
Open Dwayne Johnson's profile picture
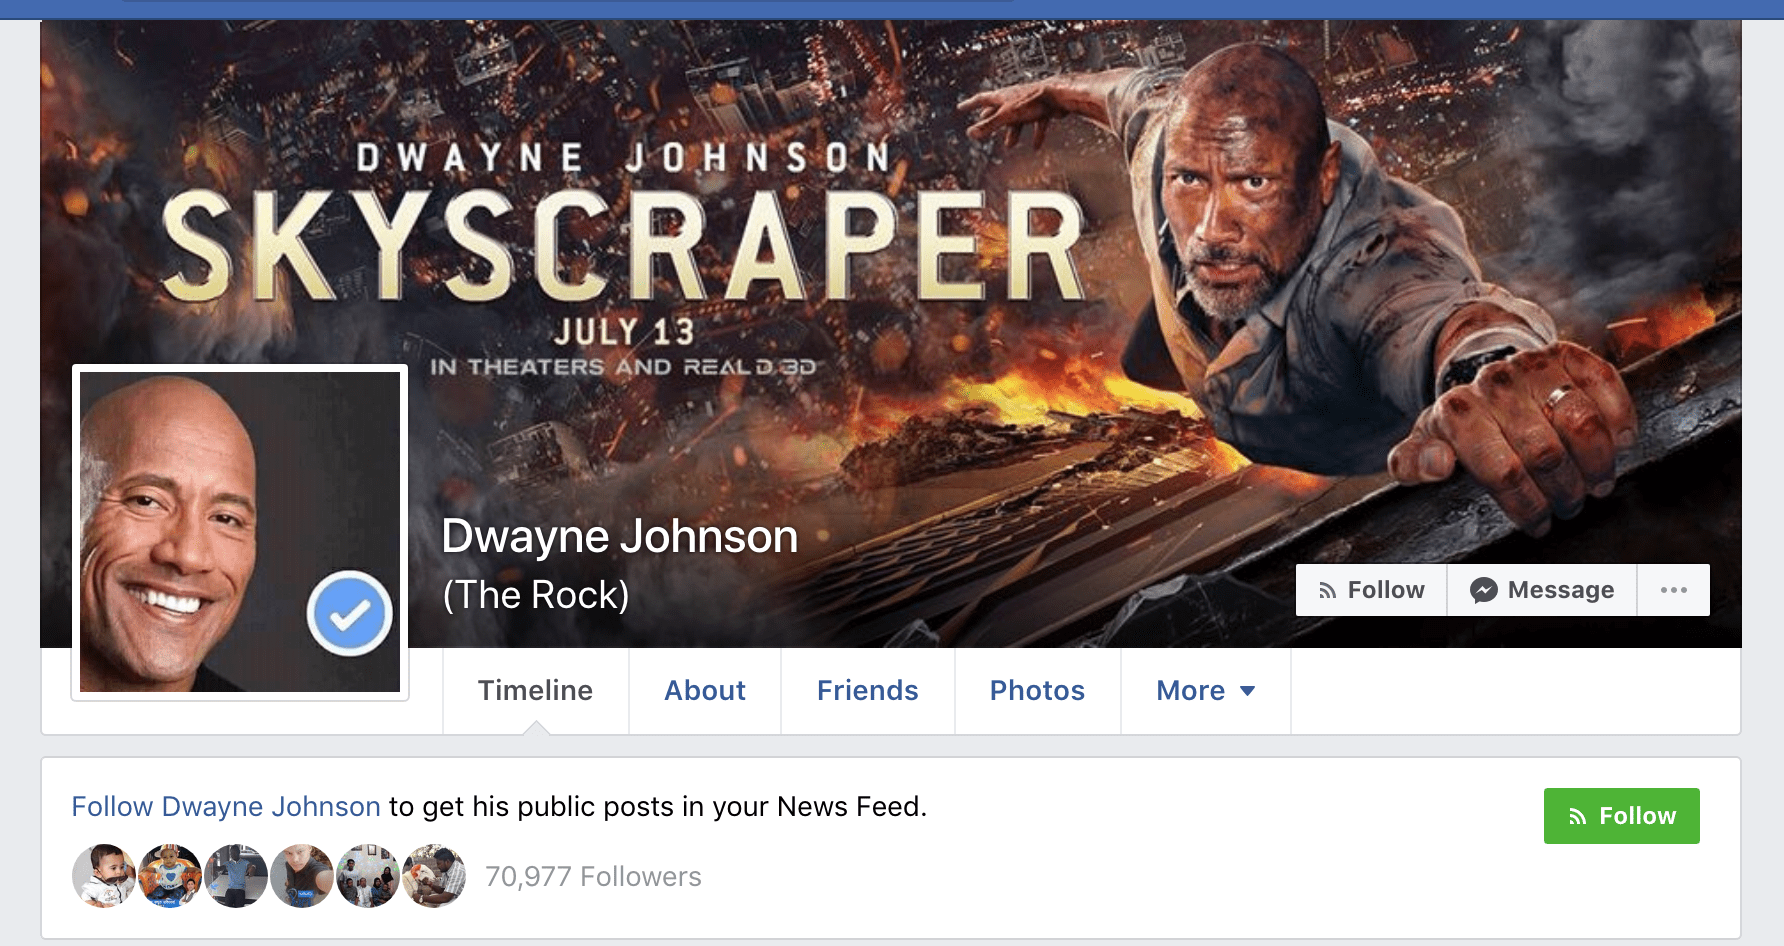tap(240, 532)
